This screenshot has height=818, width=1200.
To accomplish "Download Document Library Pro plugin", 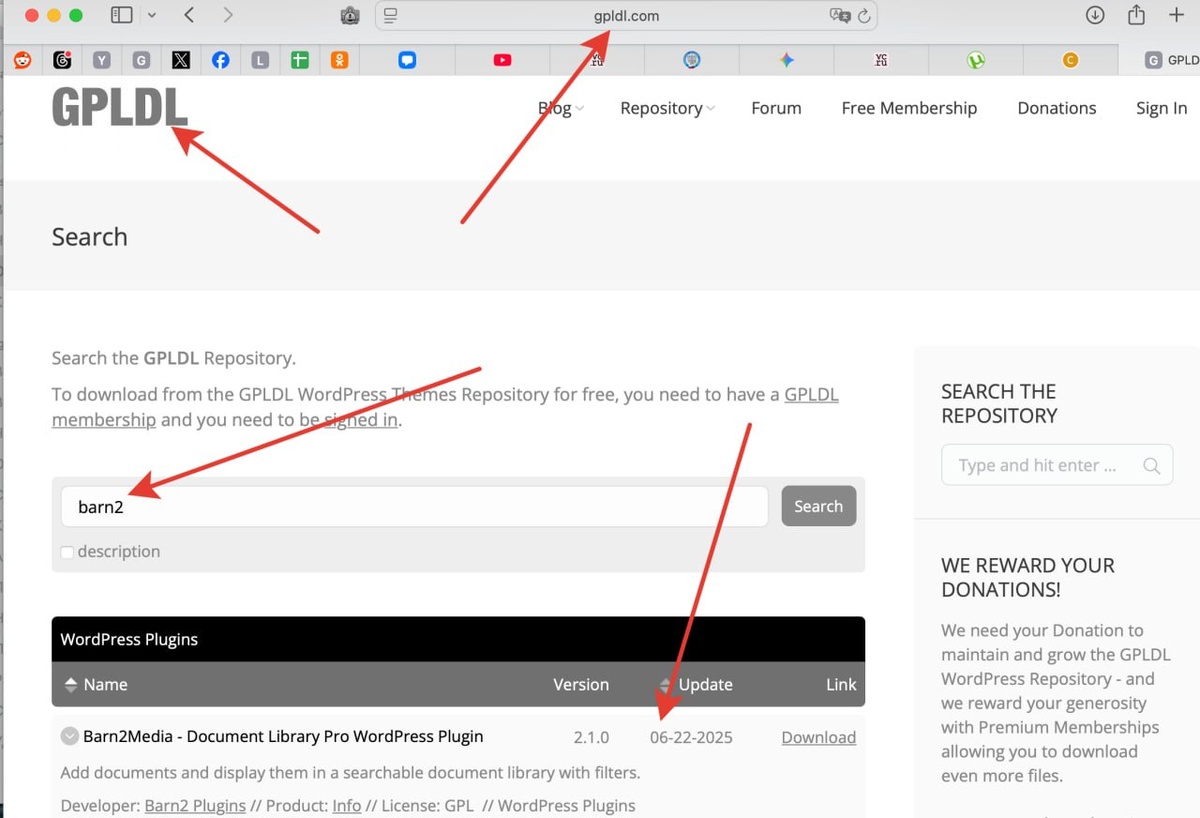I will coord(818,738).
